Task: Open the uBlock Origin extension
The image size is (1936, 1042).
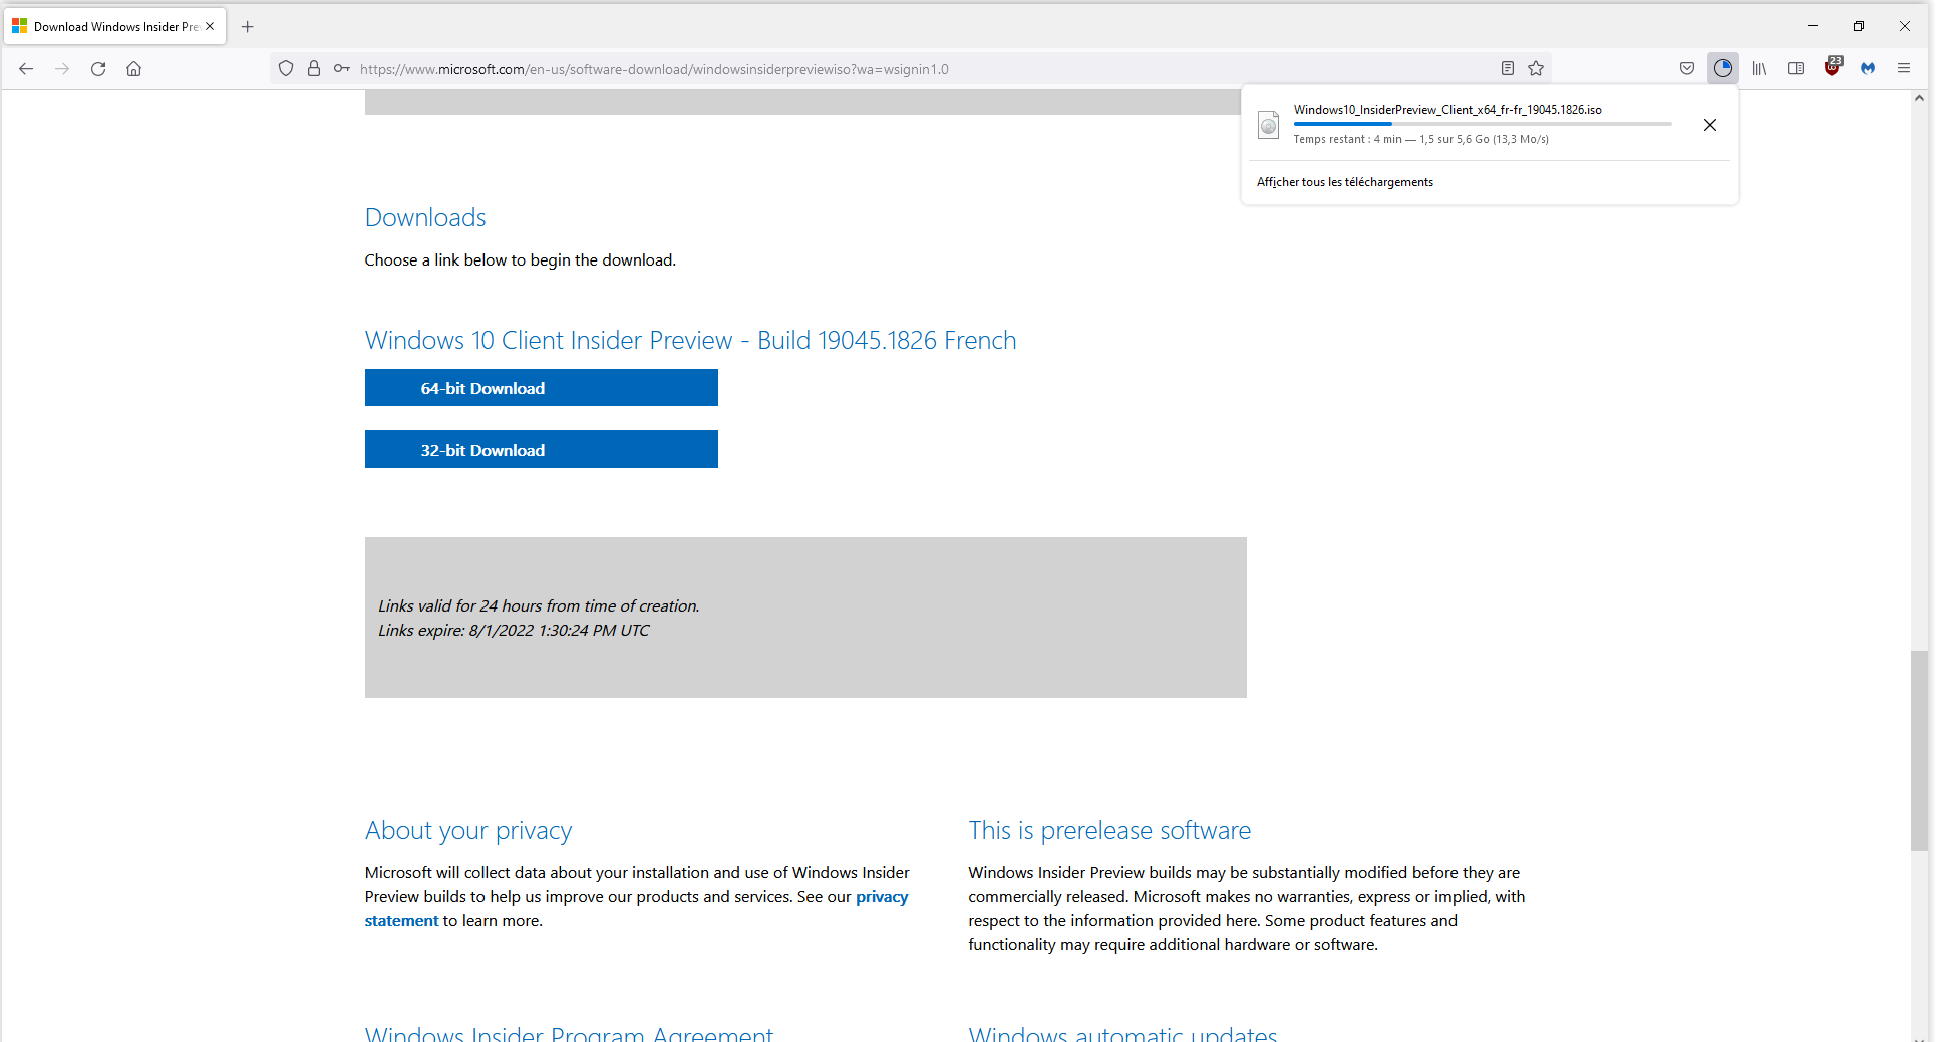Action: point(1832,68)
